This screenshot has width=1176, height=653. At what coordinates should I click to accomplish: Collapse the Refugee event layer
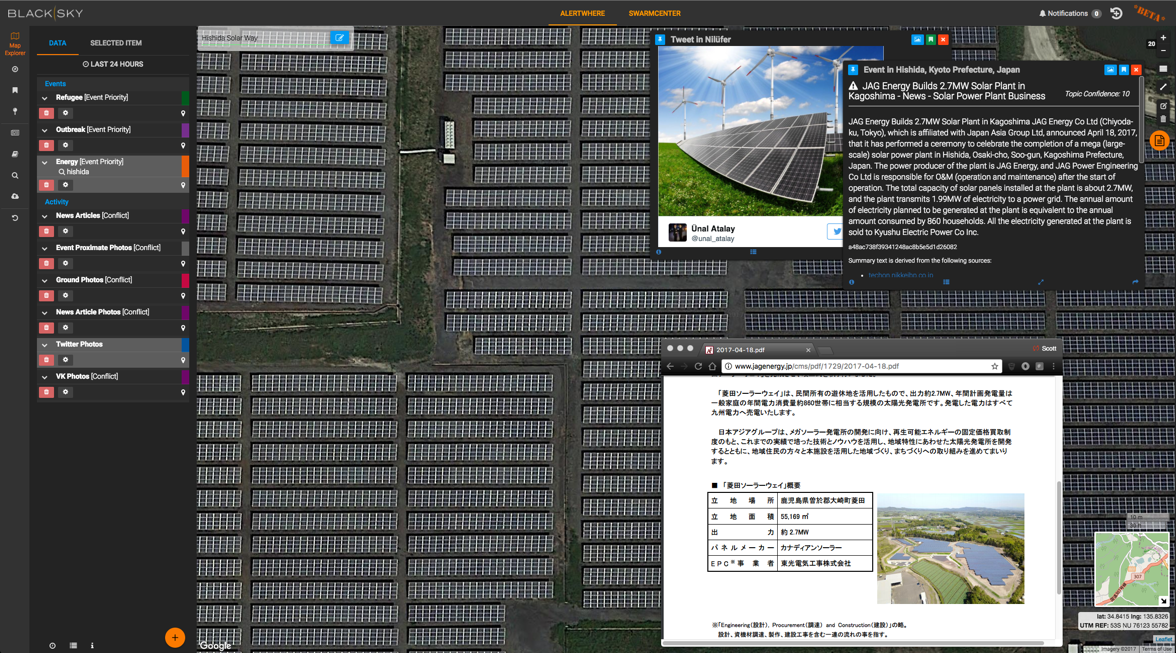tap(44, 98)
